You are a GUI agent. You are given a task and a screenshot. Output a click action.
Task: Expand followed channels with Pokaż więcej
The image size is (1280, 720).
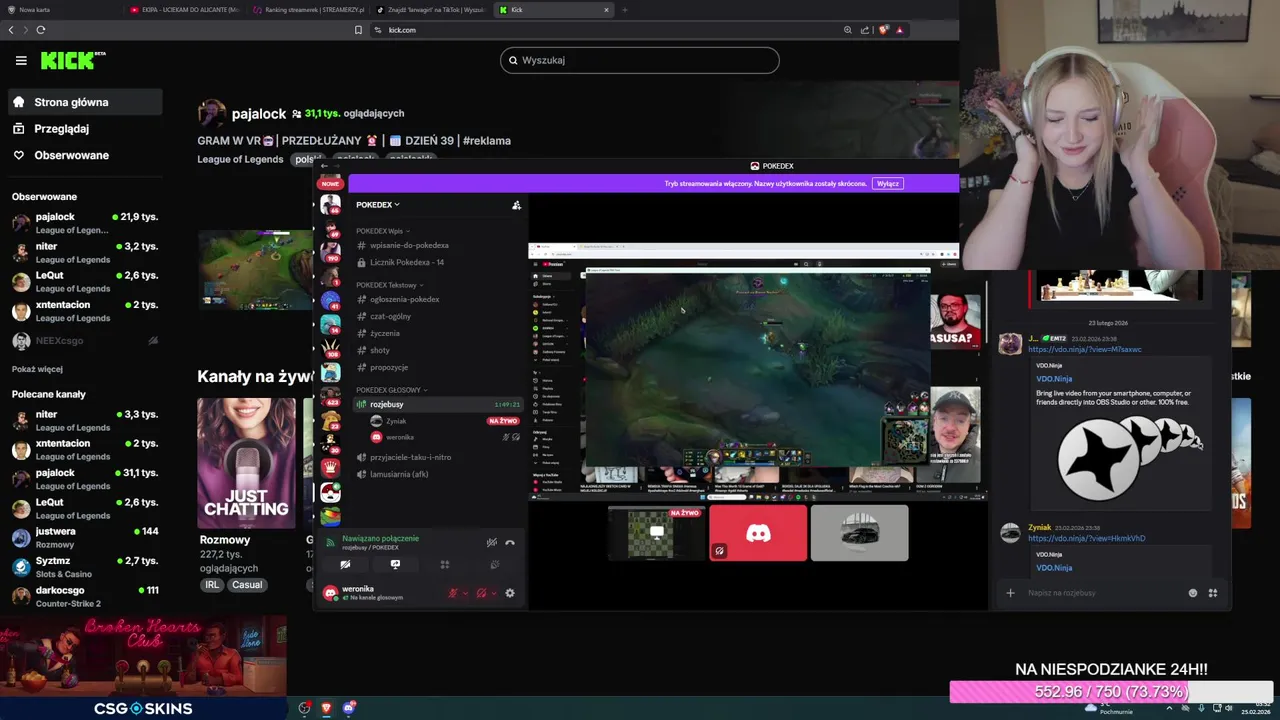click(x=37, y=369)
